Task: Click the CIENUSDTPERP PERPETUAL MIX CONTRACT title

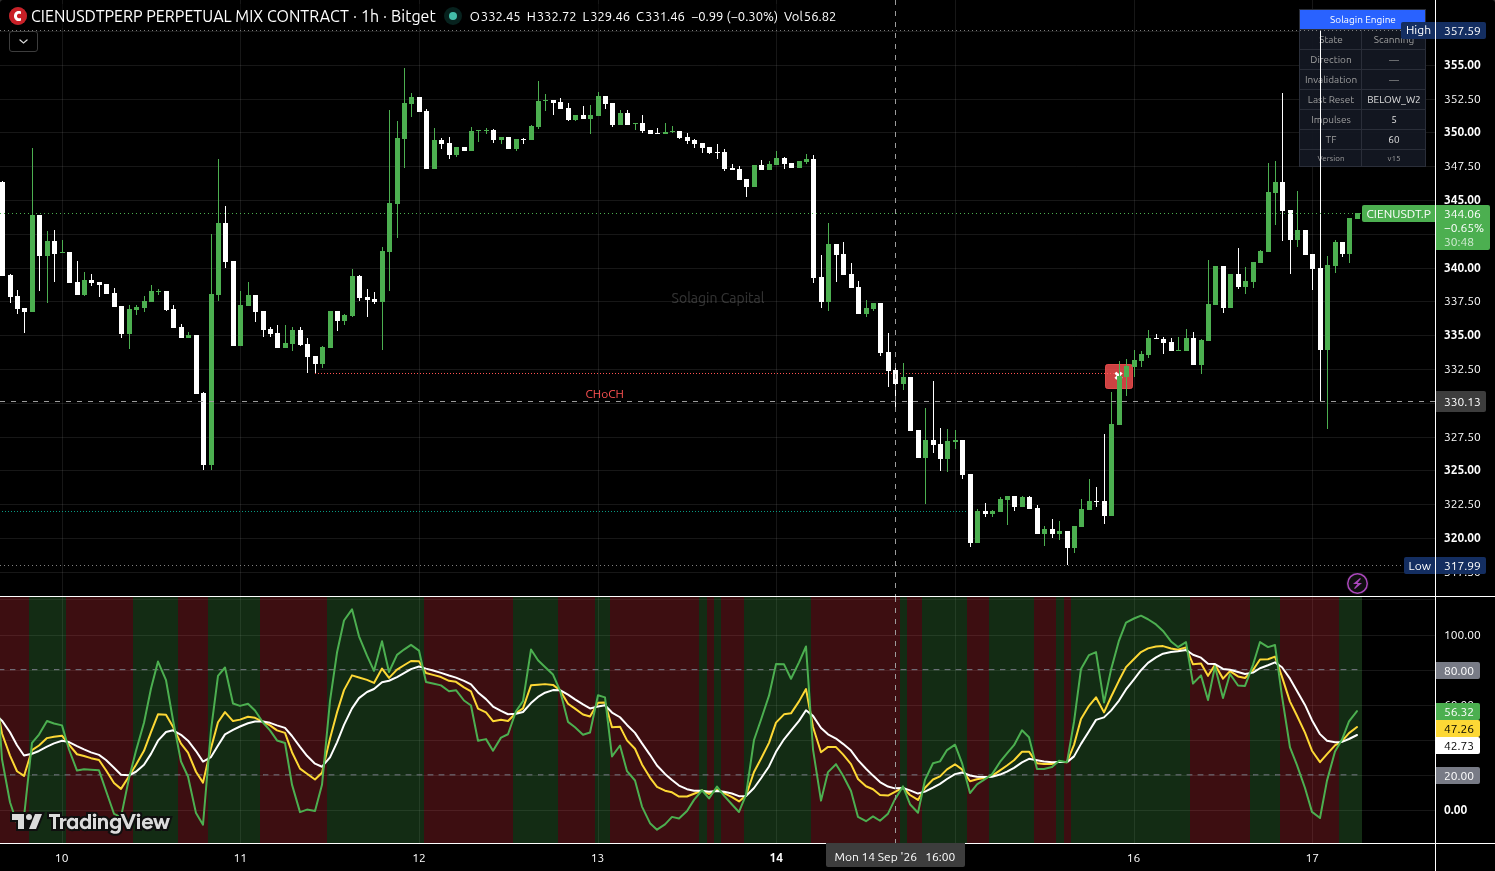Action: coord(190,16)
